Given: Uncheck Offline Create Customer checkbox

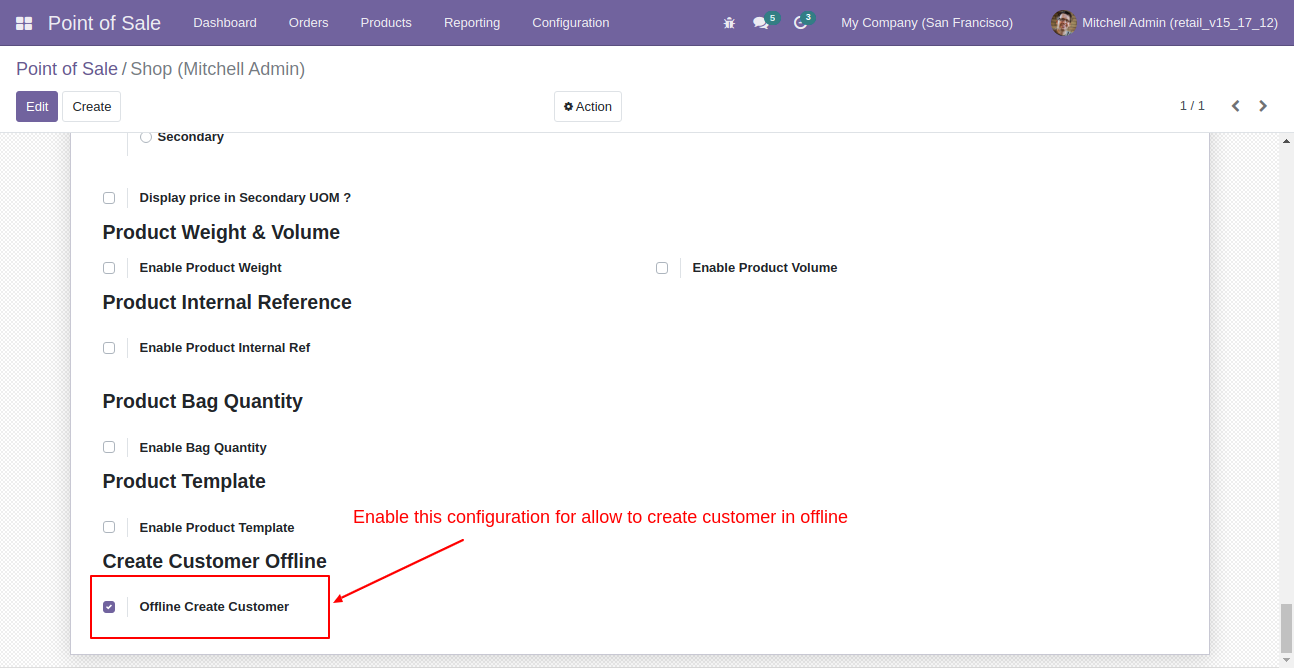Looking at the screenshot, I should 109,607.
